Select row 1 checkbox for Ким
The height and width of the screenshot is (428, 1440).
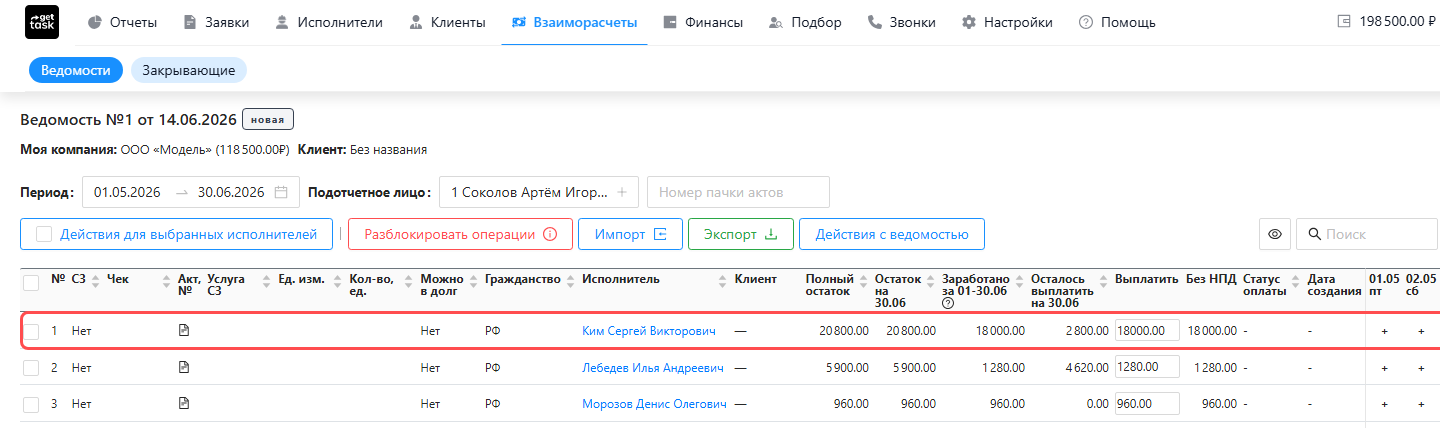tap(31, 331)
